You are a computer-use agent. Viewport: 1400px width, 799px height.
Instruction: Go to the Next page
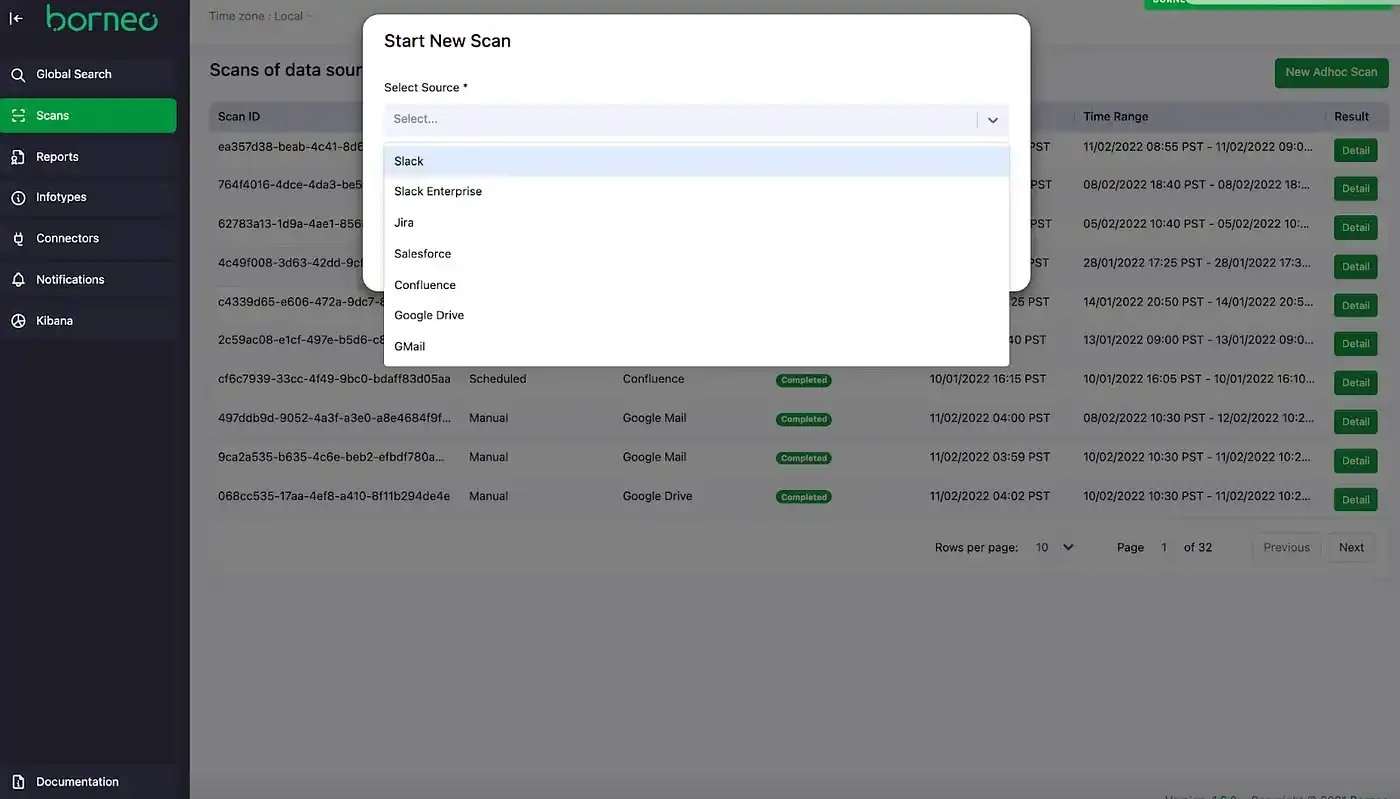tap(1351, 547)
